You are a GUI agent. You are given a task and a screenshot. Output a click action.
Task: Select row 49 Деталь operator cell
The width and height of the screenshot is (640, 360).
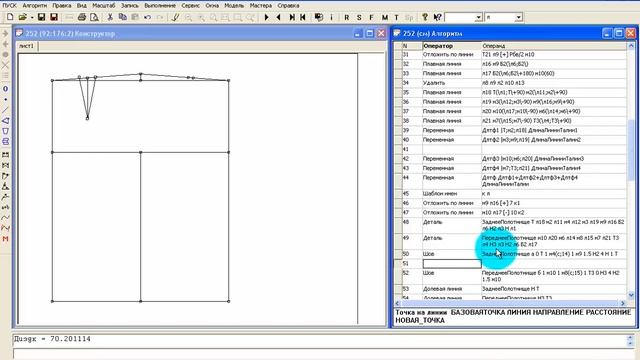[x=452, y=241]
